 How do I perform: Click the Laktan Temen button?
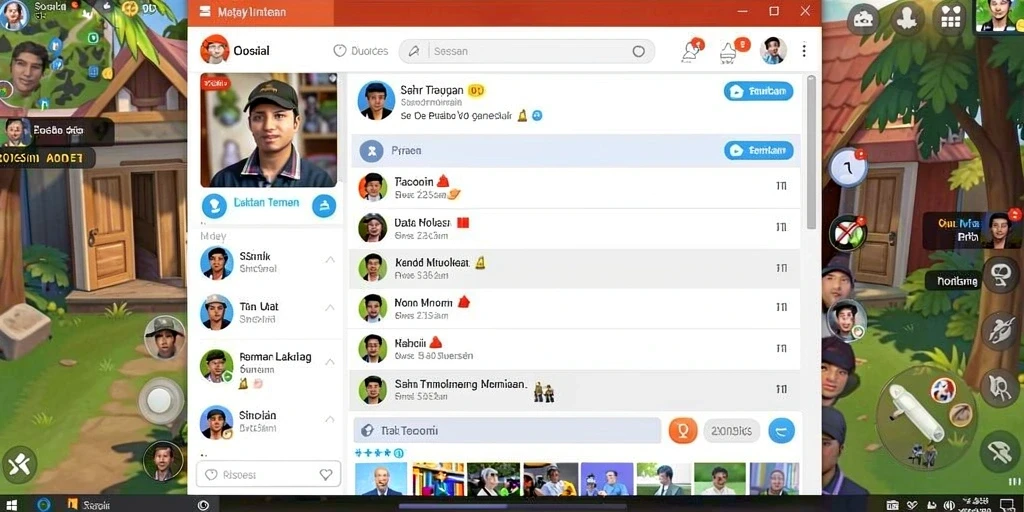point(266,203)
